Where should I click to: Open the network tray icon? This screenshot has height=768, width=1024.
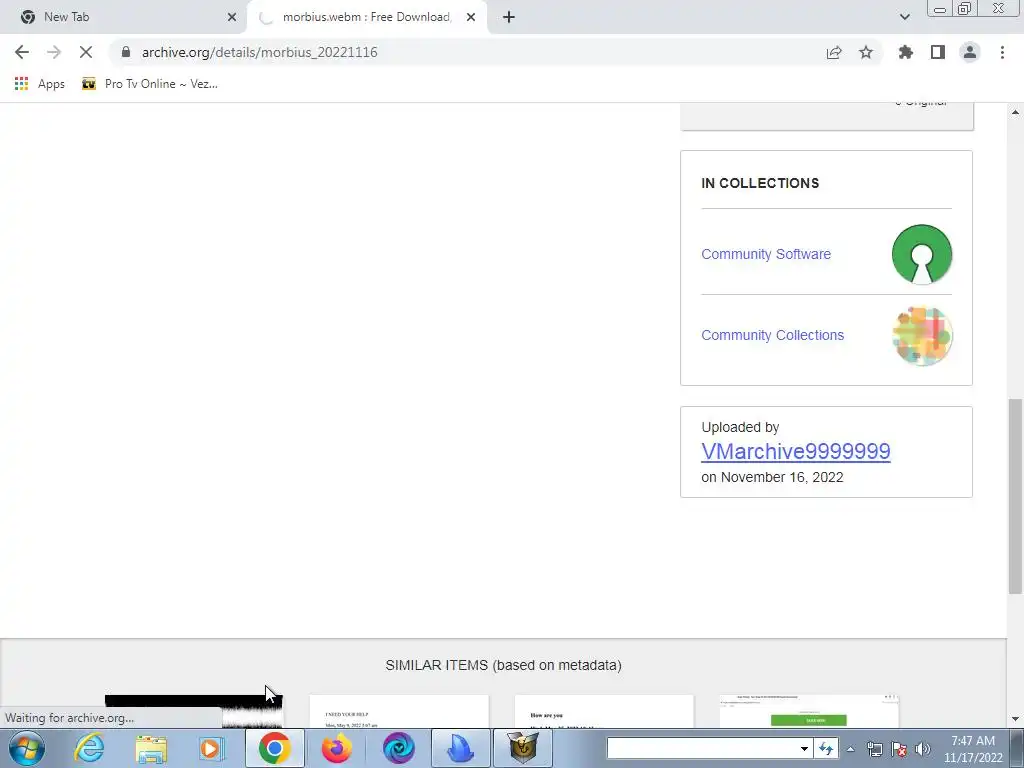pos(874,749)
